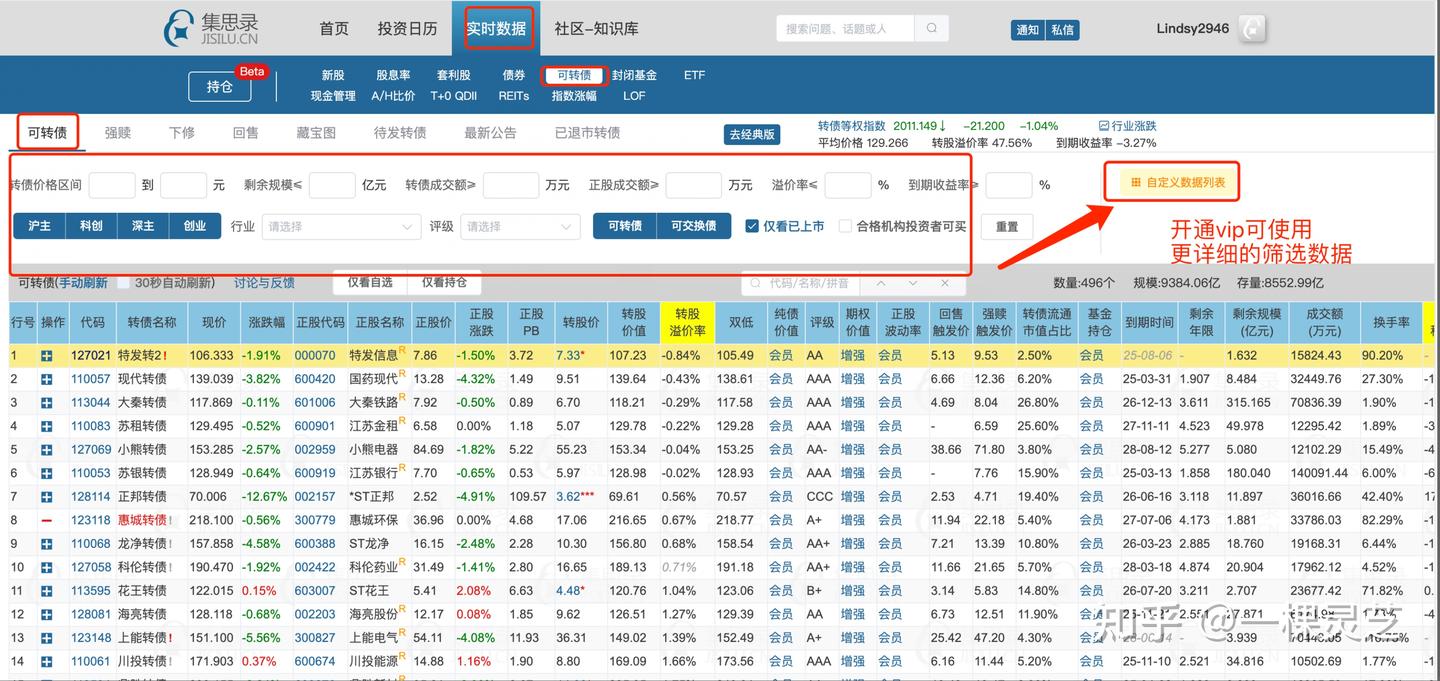Toggle the 可转债 type filter button
Screen dimensions: 1440x681
[x=625, y=226]
